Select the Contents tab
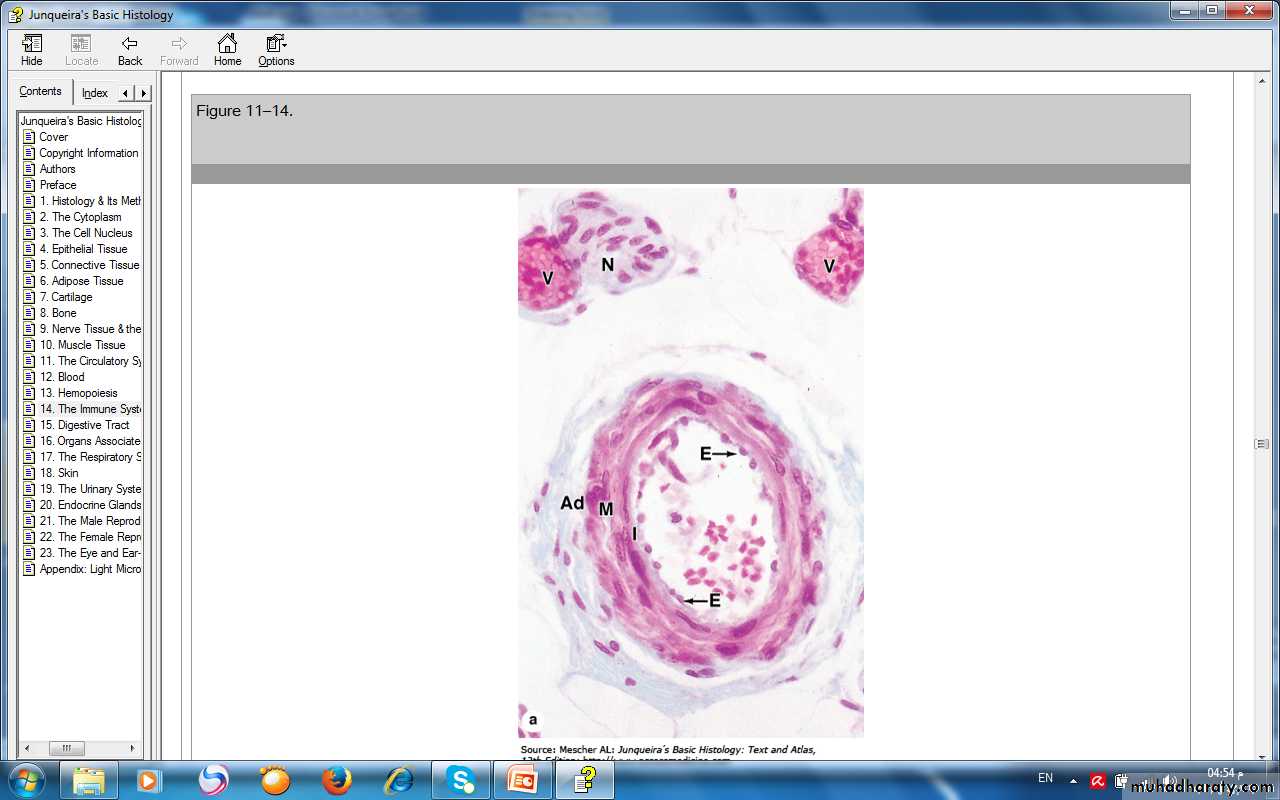 coord(41,91)
